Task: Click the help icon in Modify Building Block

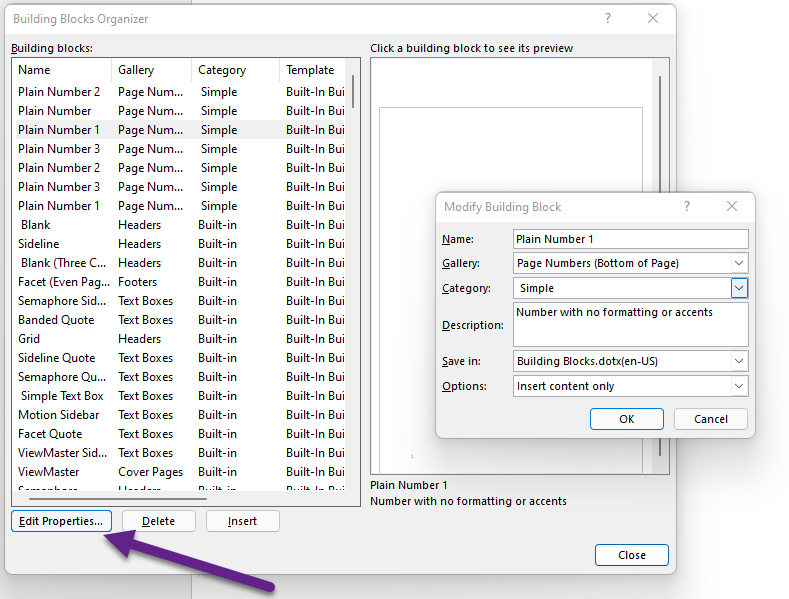Action: pyautogui.click(x=687, y=206)
